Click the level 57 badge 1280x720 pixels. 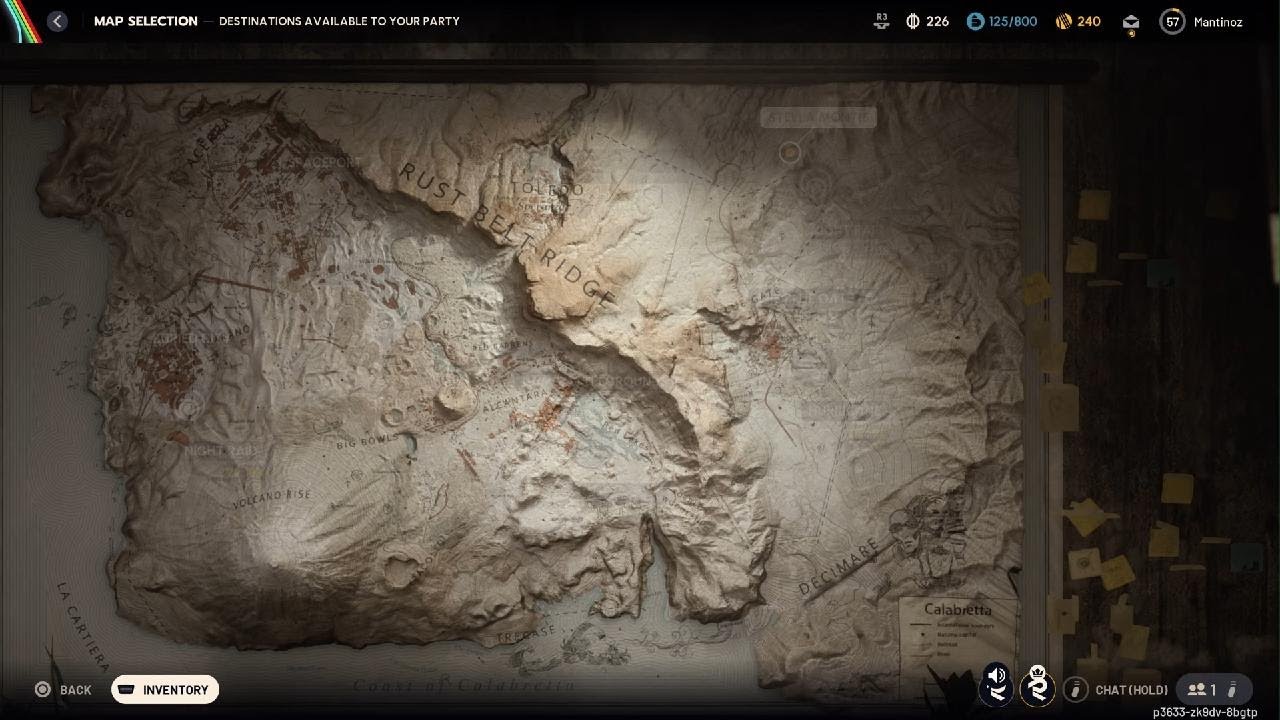pyautogui.click(x=1172, y=21)
